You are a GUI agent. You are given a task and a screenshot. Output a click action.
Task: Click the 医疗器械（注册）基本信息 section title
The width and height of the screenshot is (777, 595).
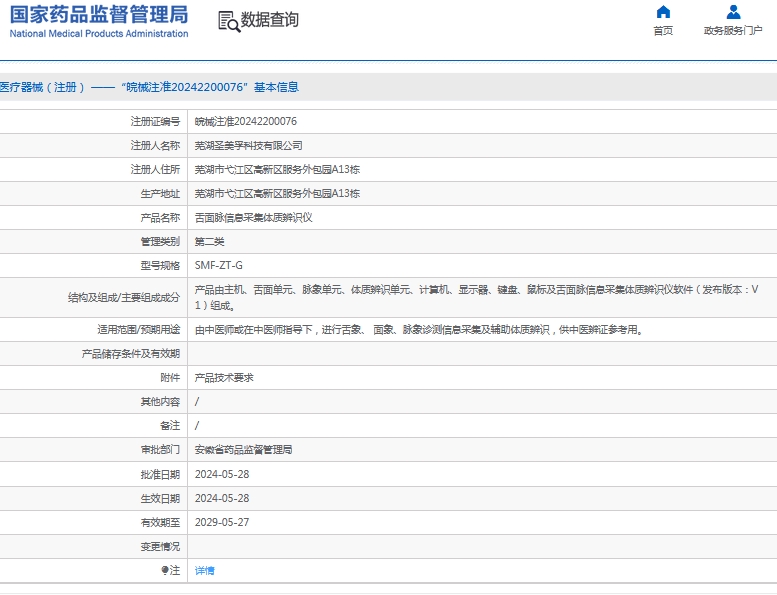tap(149, 87)
